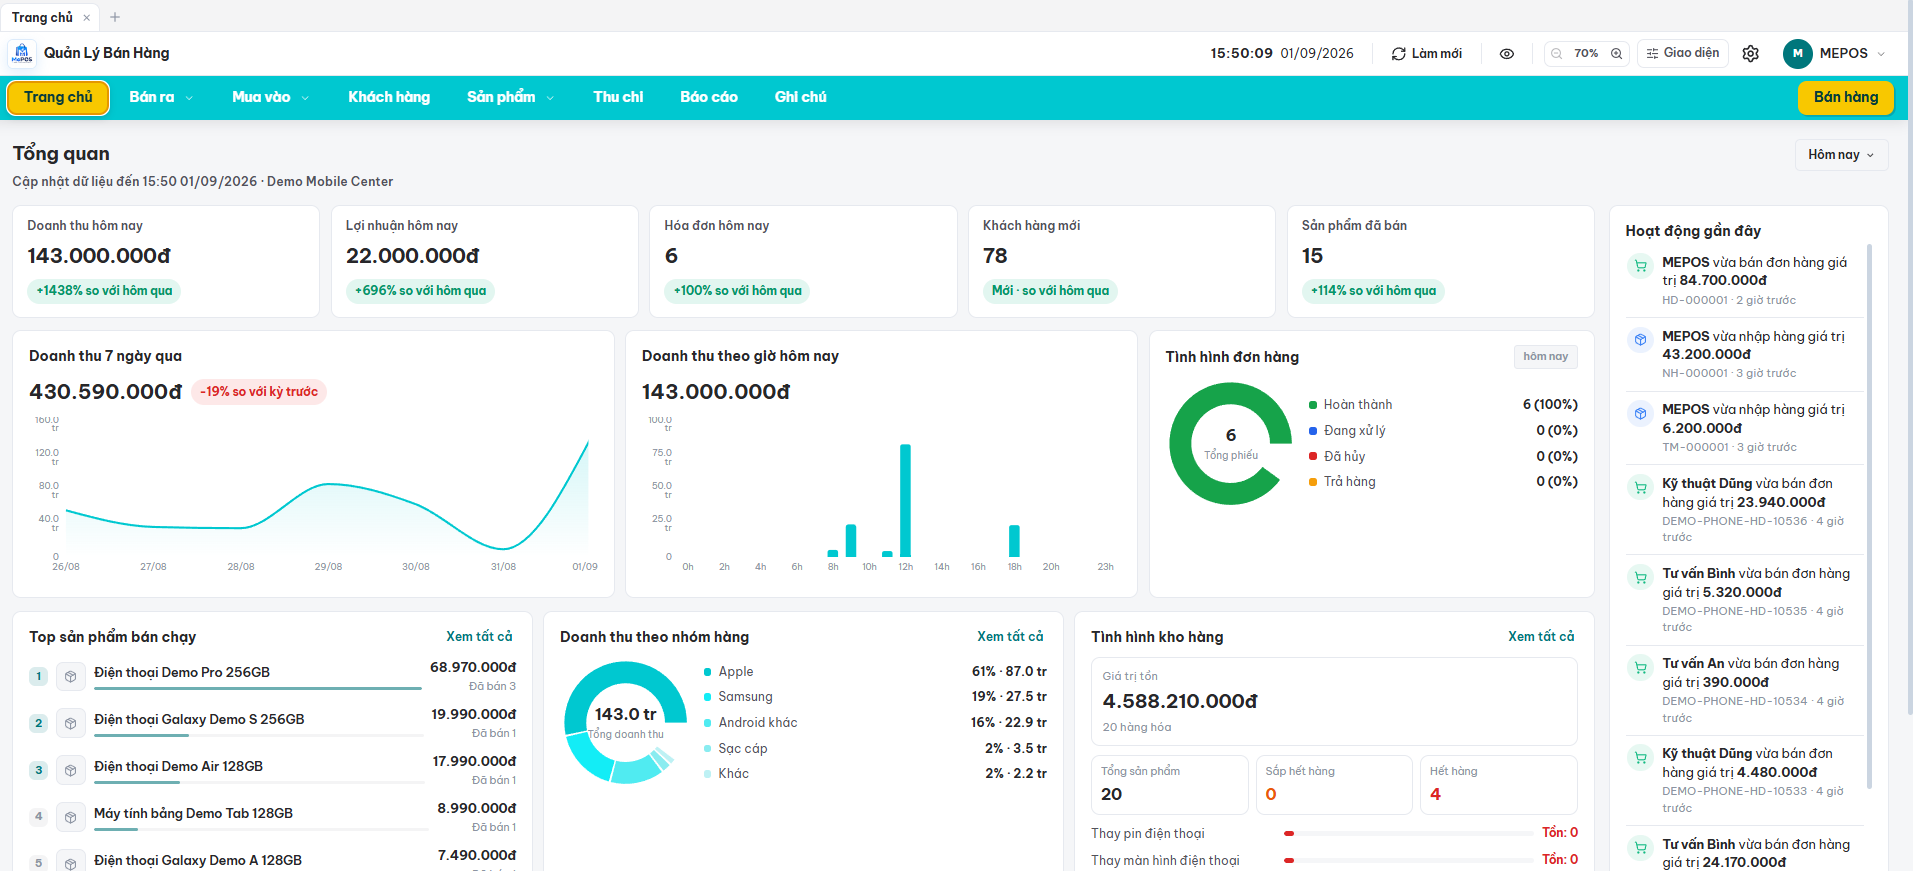Expand the Mua vào menu dropdown
Screen dimensions: 1913x871
point(270,97)
